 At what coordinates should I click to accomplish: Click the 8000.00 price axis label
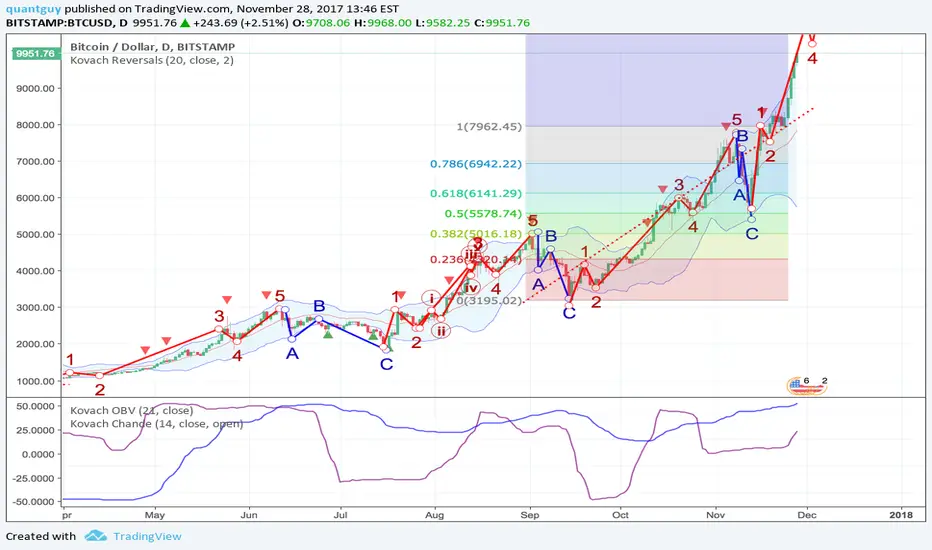(36, 125)
